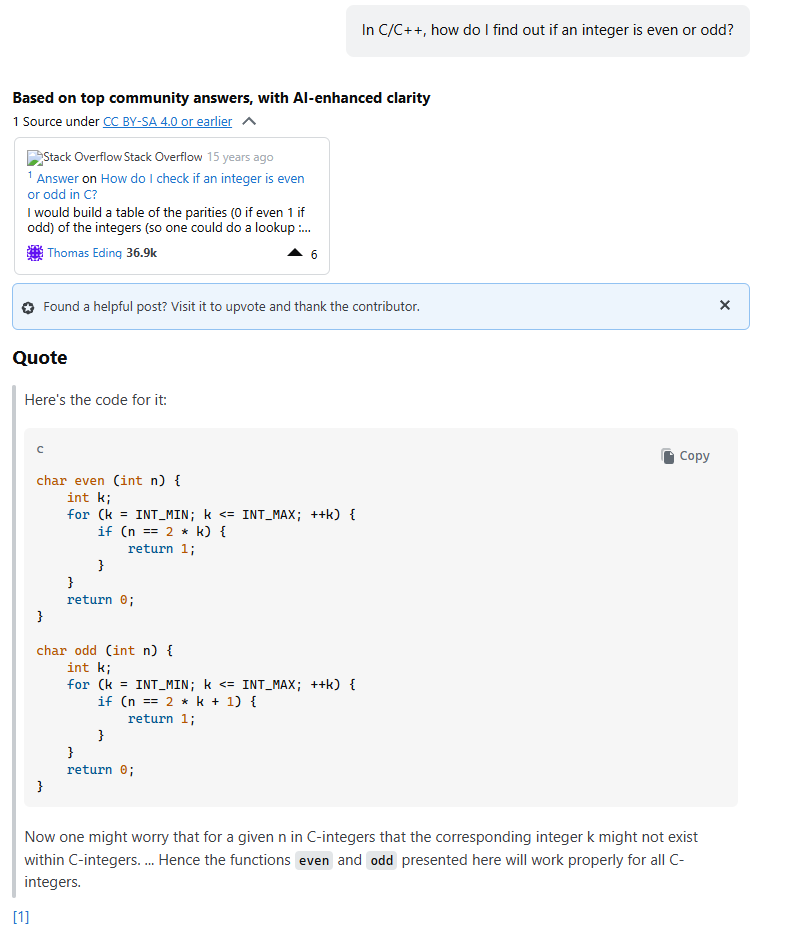
Task: Copy the code snippet with Copy button
Action: [685, 456]
